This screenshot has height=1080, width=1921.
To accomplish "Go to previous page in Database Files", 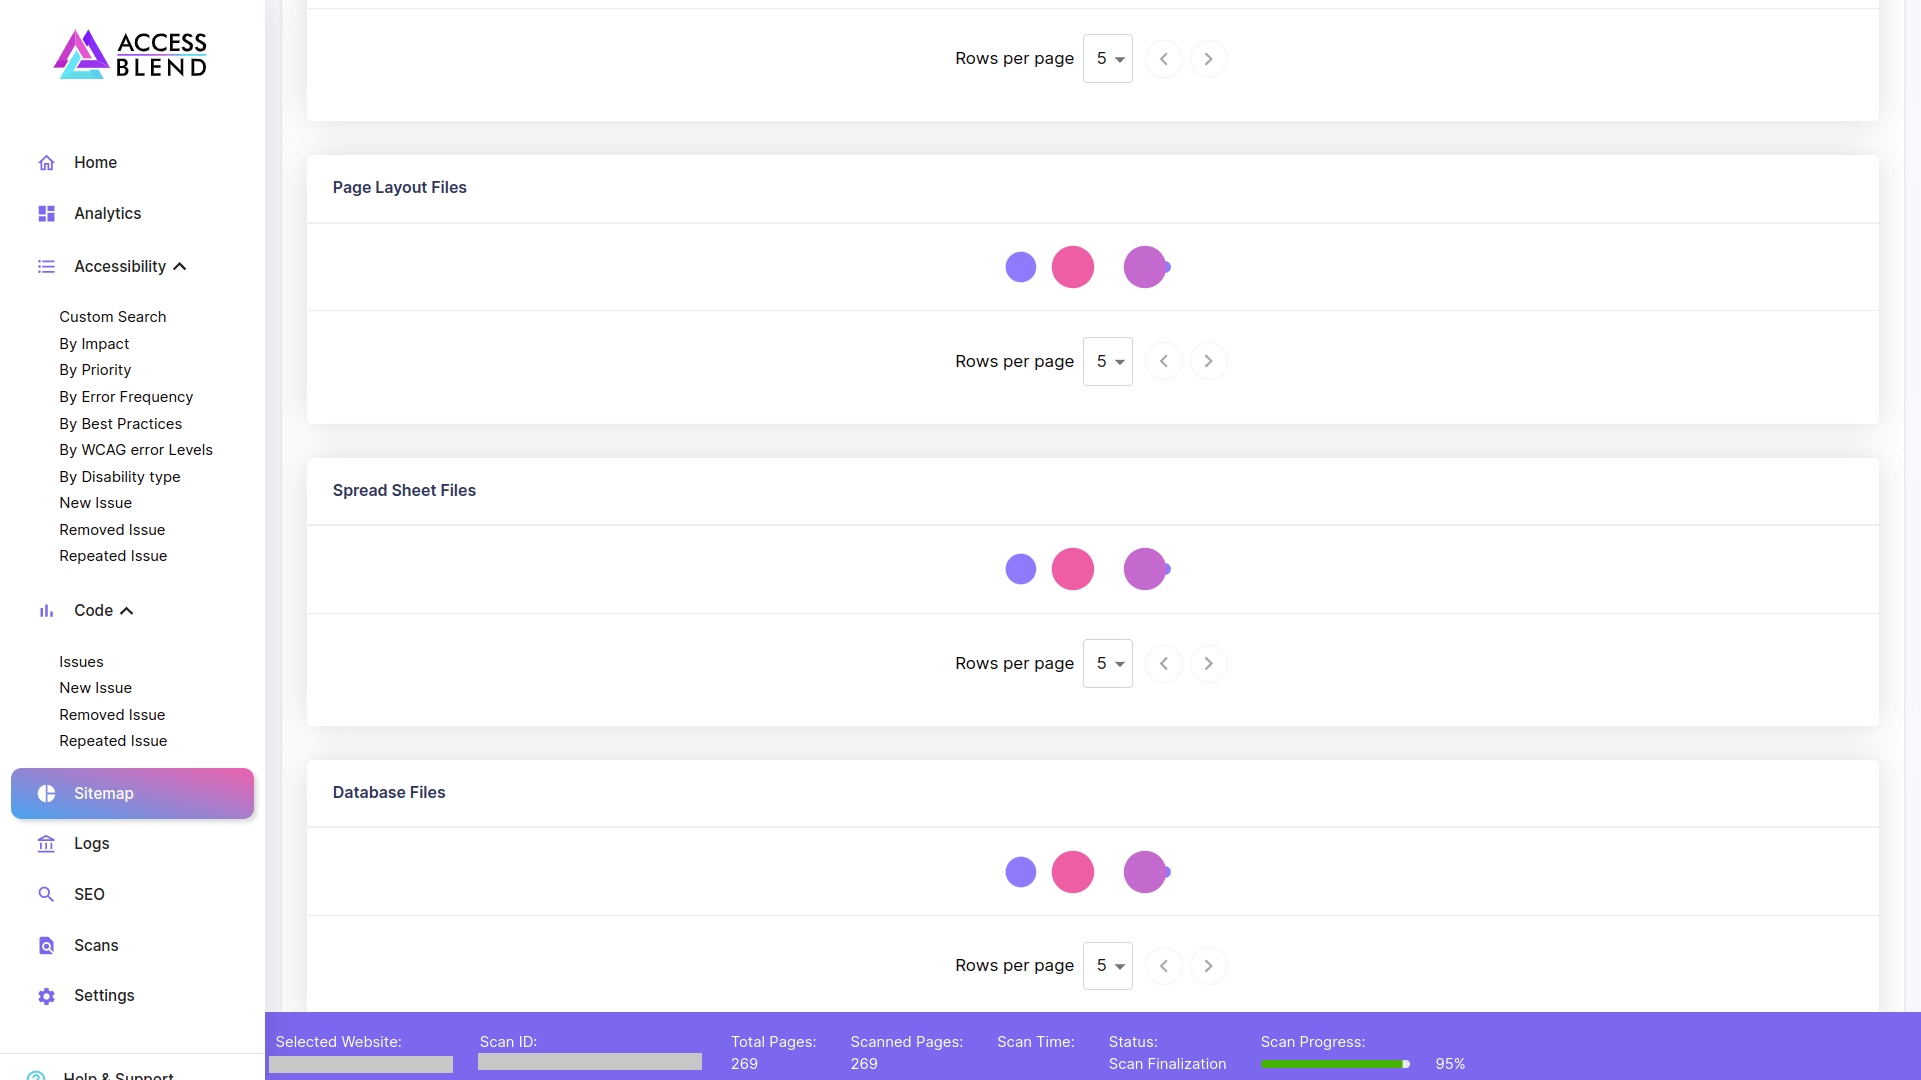I will [1164, 966].
